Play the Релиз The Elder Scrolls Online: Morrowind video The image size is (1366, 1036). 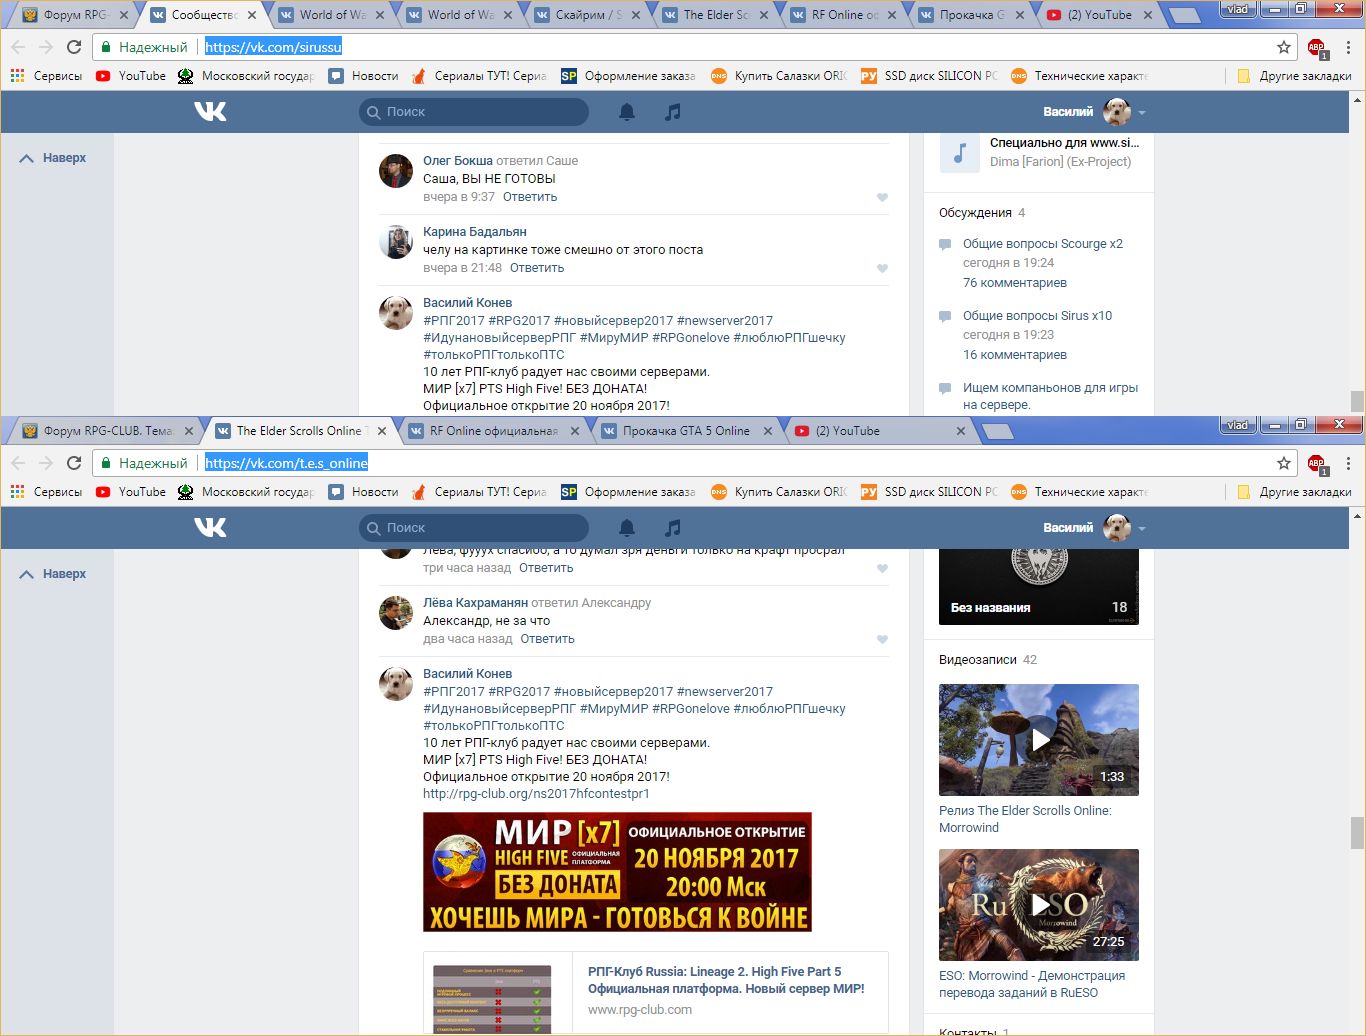coord(1039,740)
